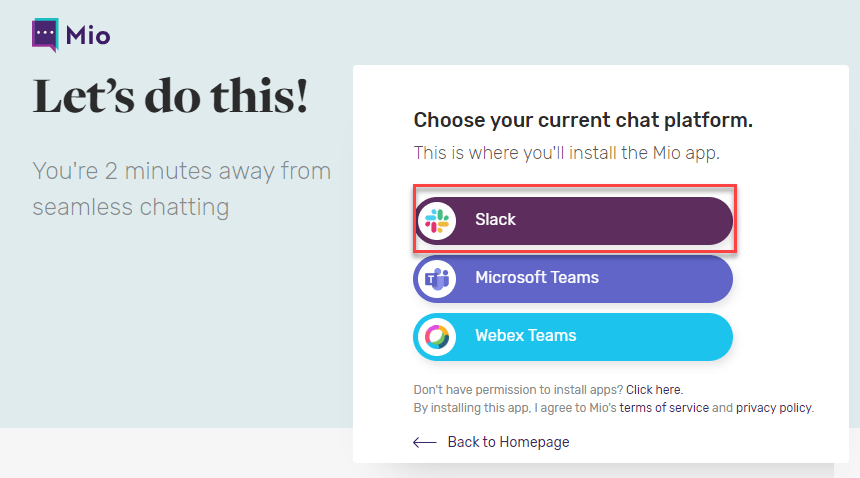The height and width of the screenshot is (478, 860).
Task: Open Mio's terms of service link
Action: point(664,408)
